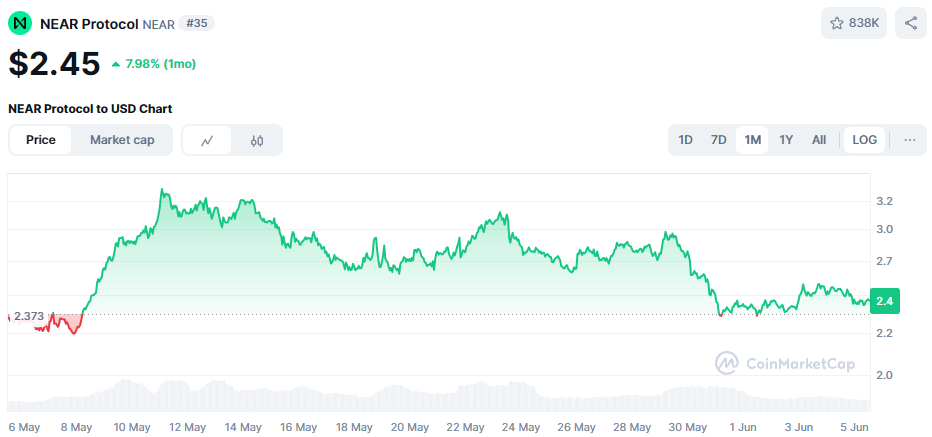Viewport: 932px width, 437px height.
Task: Click the 26 May date label
Action: tap(577, 427)
